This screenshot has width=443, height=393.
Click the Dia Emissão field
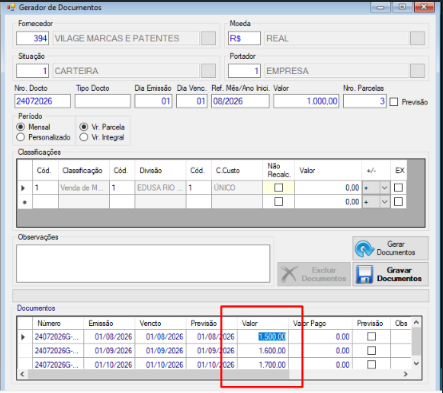[x=153, y=101]
